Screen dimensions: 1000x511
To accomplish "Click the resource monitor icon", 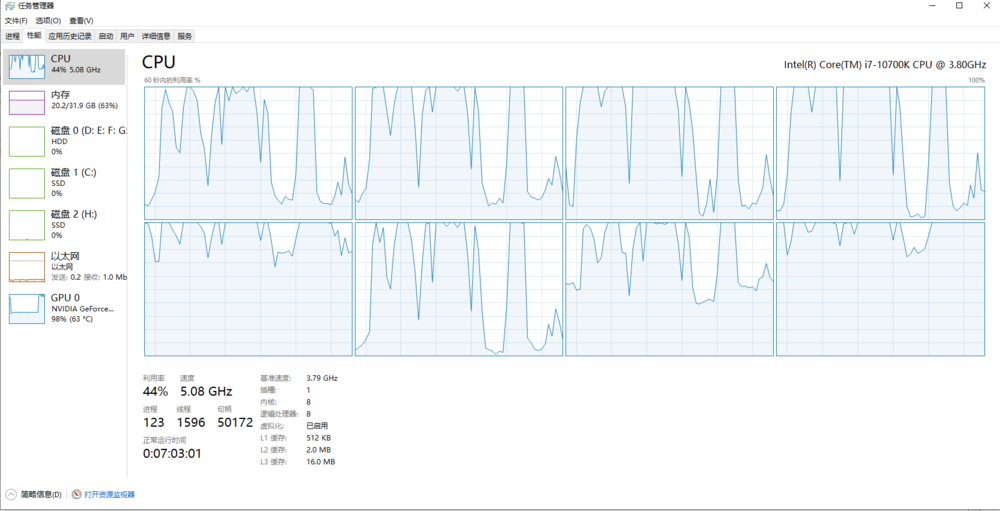I will [x=77, y=494].
